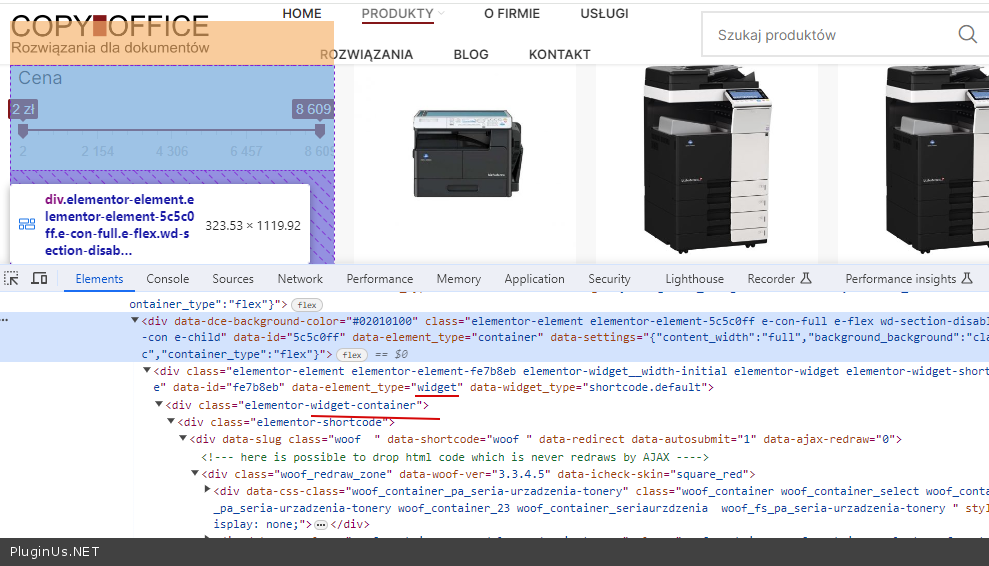The width and height of the screenshot is (989, 566).
Task: Toggle the device toolbar icon
Action: point(39,279)
